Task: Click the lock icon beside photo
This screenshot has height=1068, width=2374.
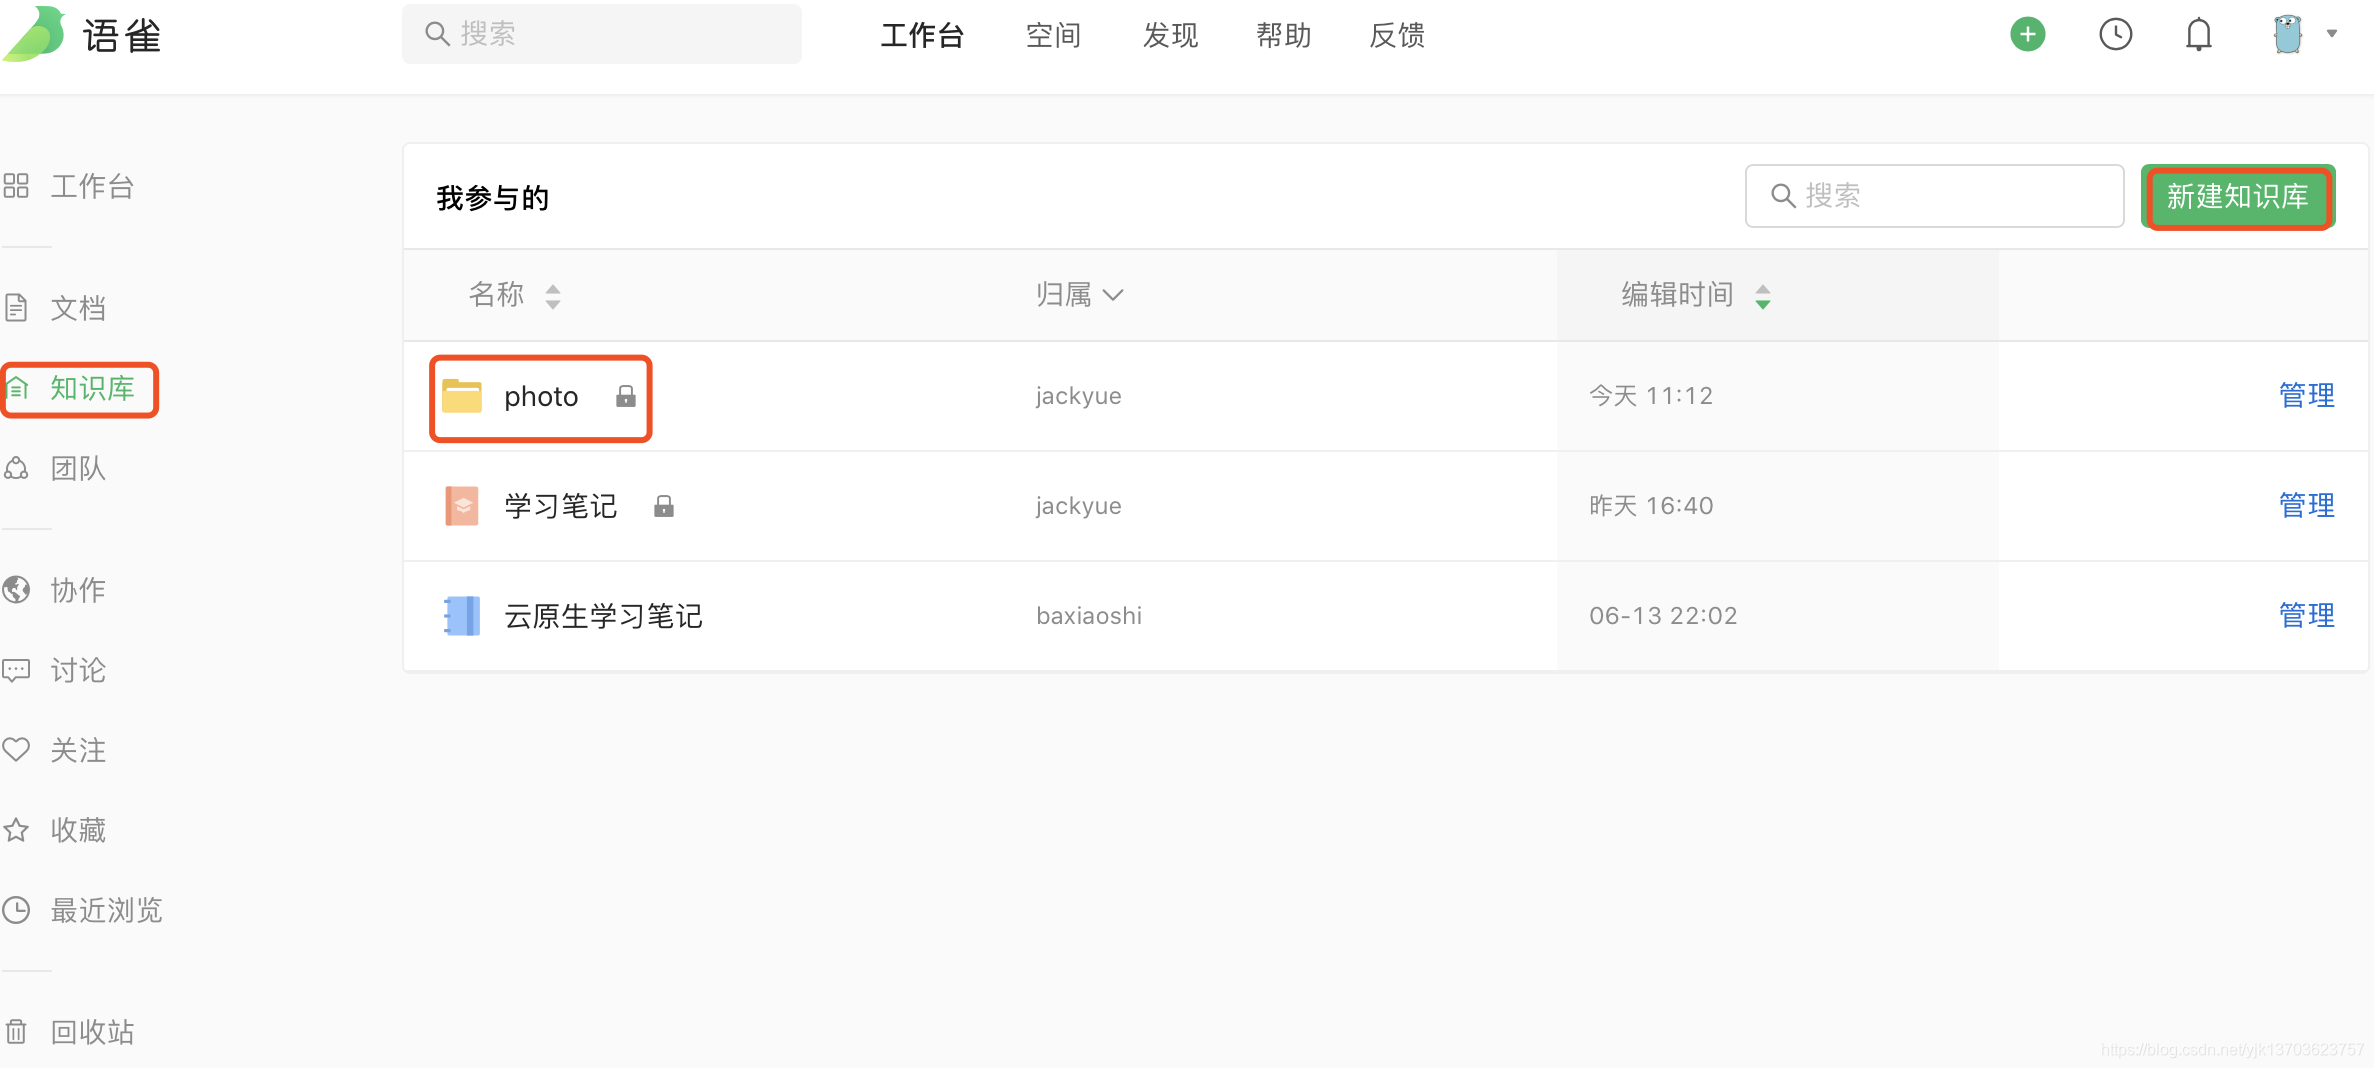Action: 626,396
